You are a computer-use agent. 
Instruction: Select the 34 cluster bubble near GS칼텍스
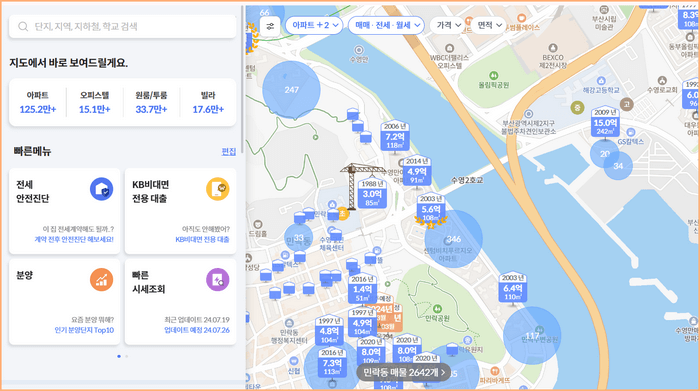click(618, 166)
